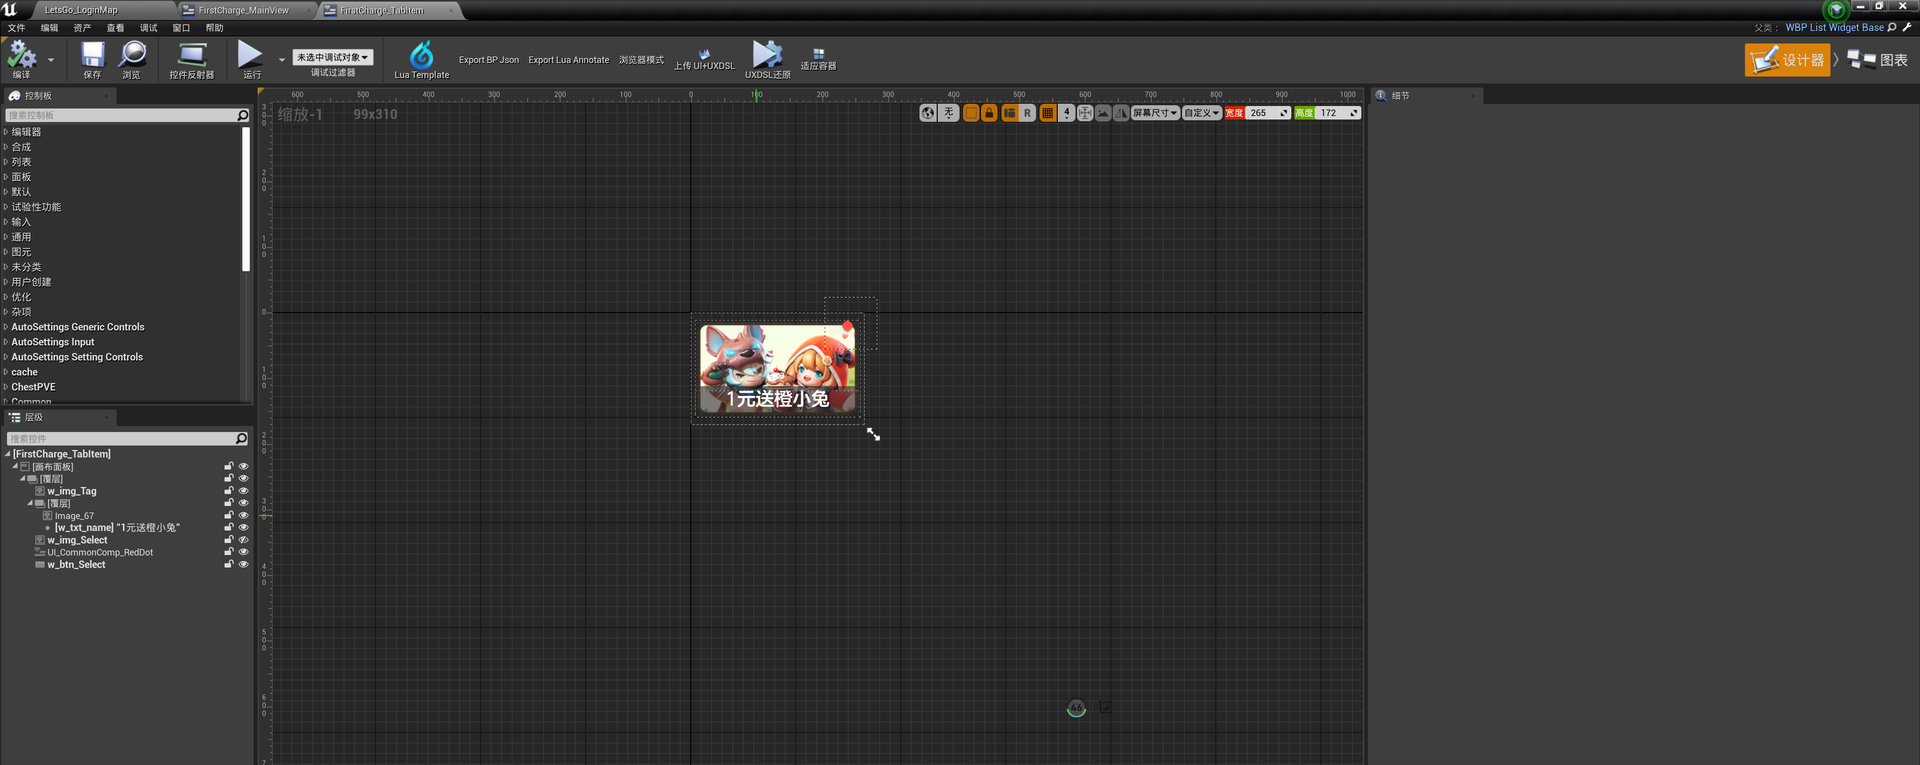Viewport: 1920px width, 765px height.
Task: Open the 自定义 custom size dropdown
Action: [1202, 113]
